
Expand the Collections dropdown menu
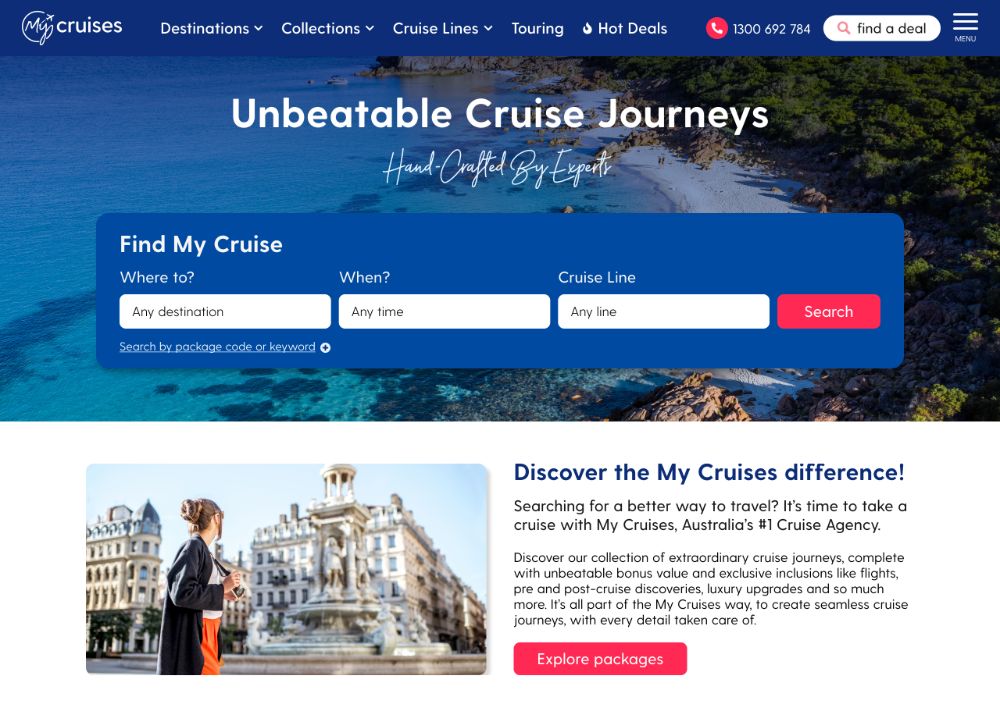327,28
